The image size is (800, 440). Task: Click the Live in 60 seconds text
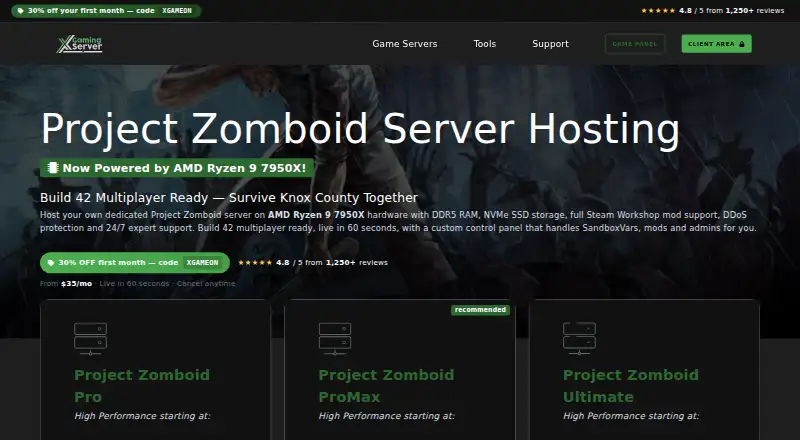(134, 283)
